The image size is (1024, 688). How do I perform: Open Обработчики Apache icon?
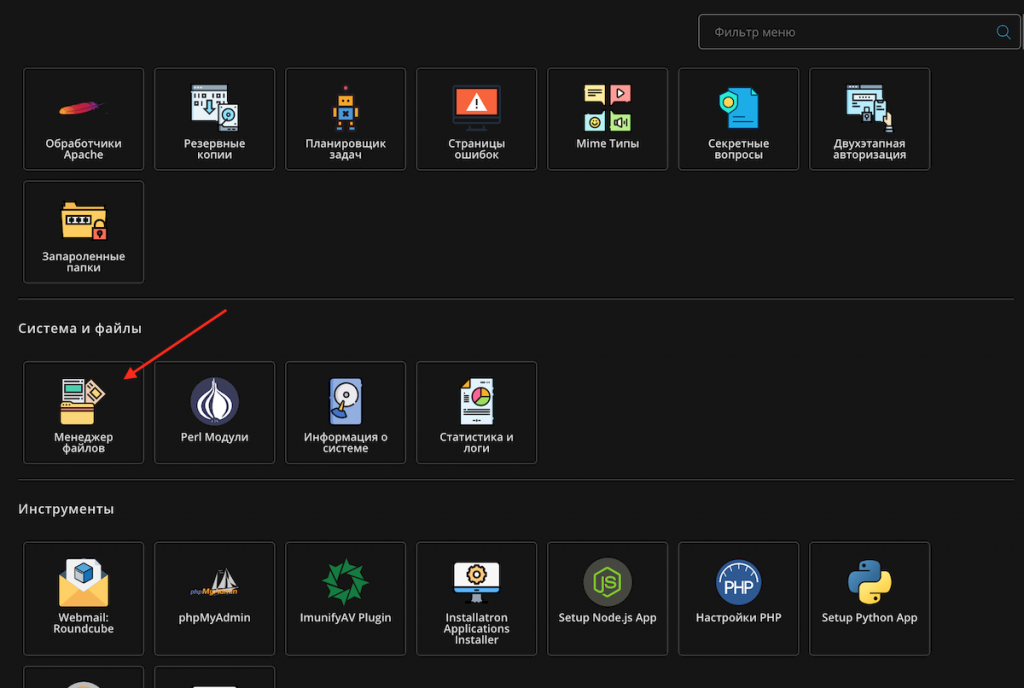tap(83, 119)
